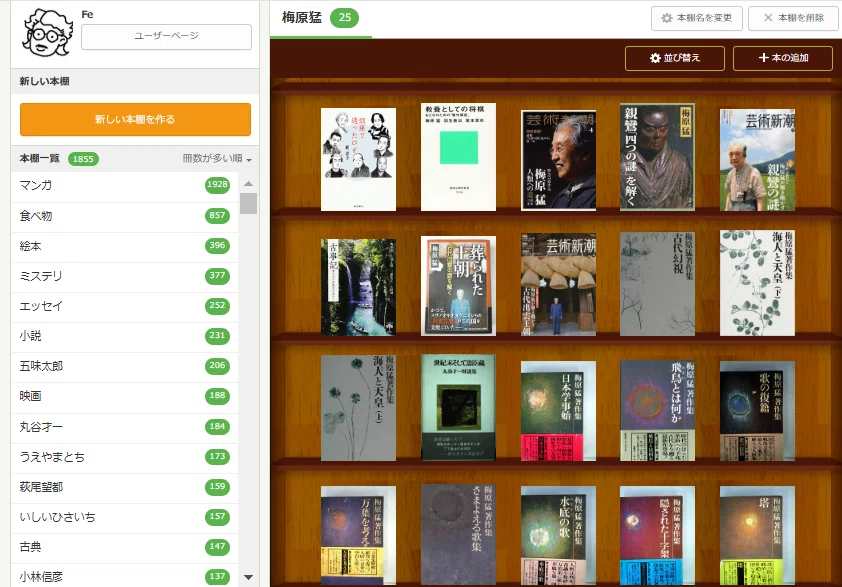Open 芸術新潮 cover with smiling man
Viewport: 842px width, 587px height.
[558, 161]
